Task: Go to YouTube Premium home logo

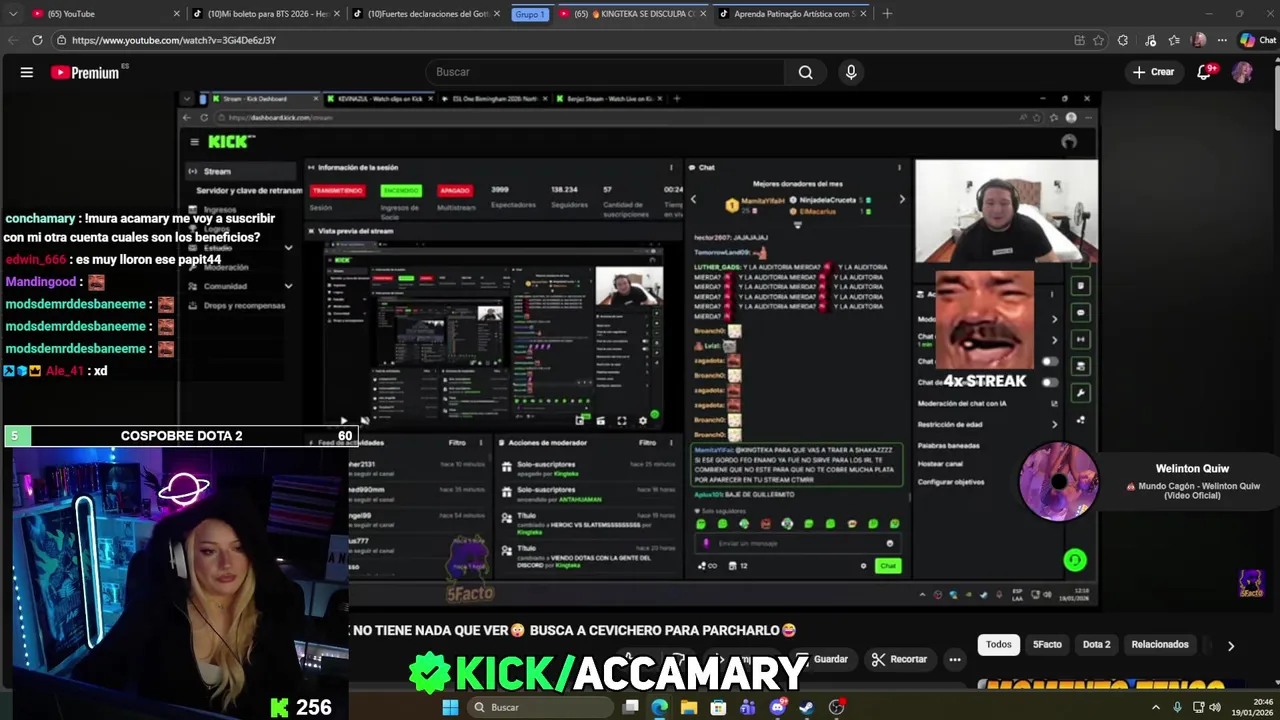Action: [x=85, y=72]
